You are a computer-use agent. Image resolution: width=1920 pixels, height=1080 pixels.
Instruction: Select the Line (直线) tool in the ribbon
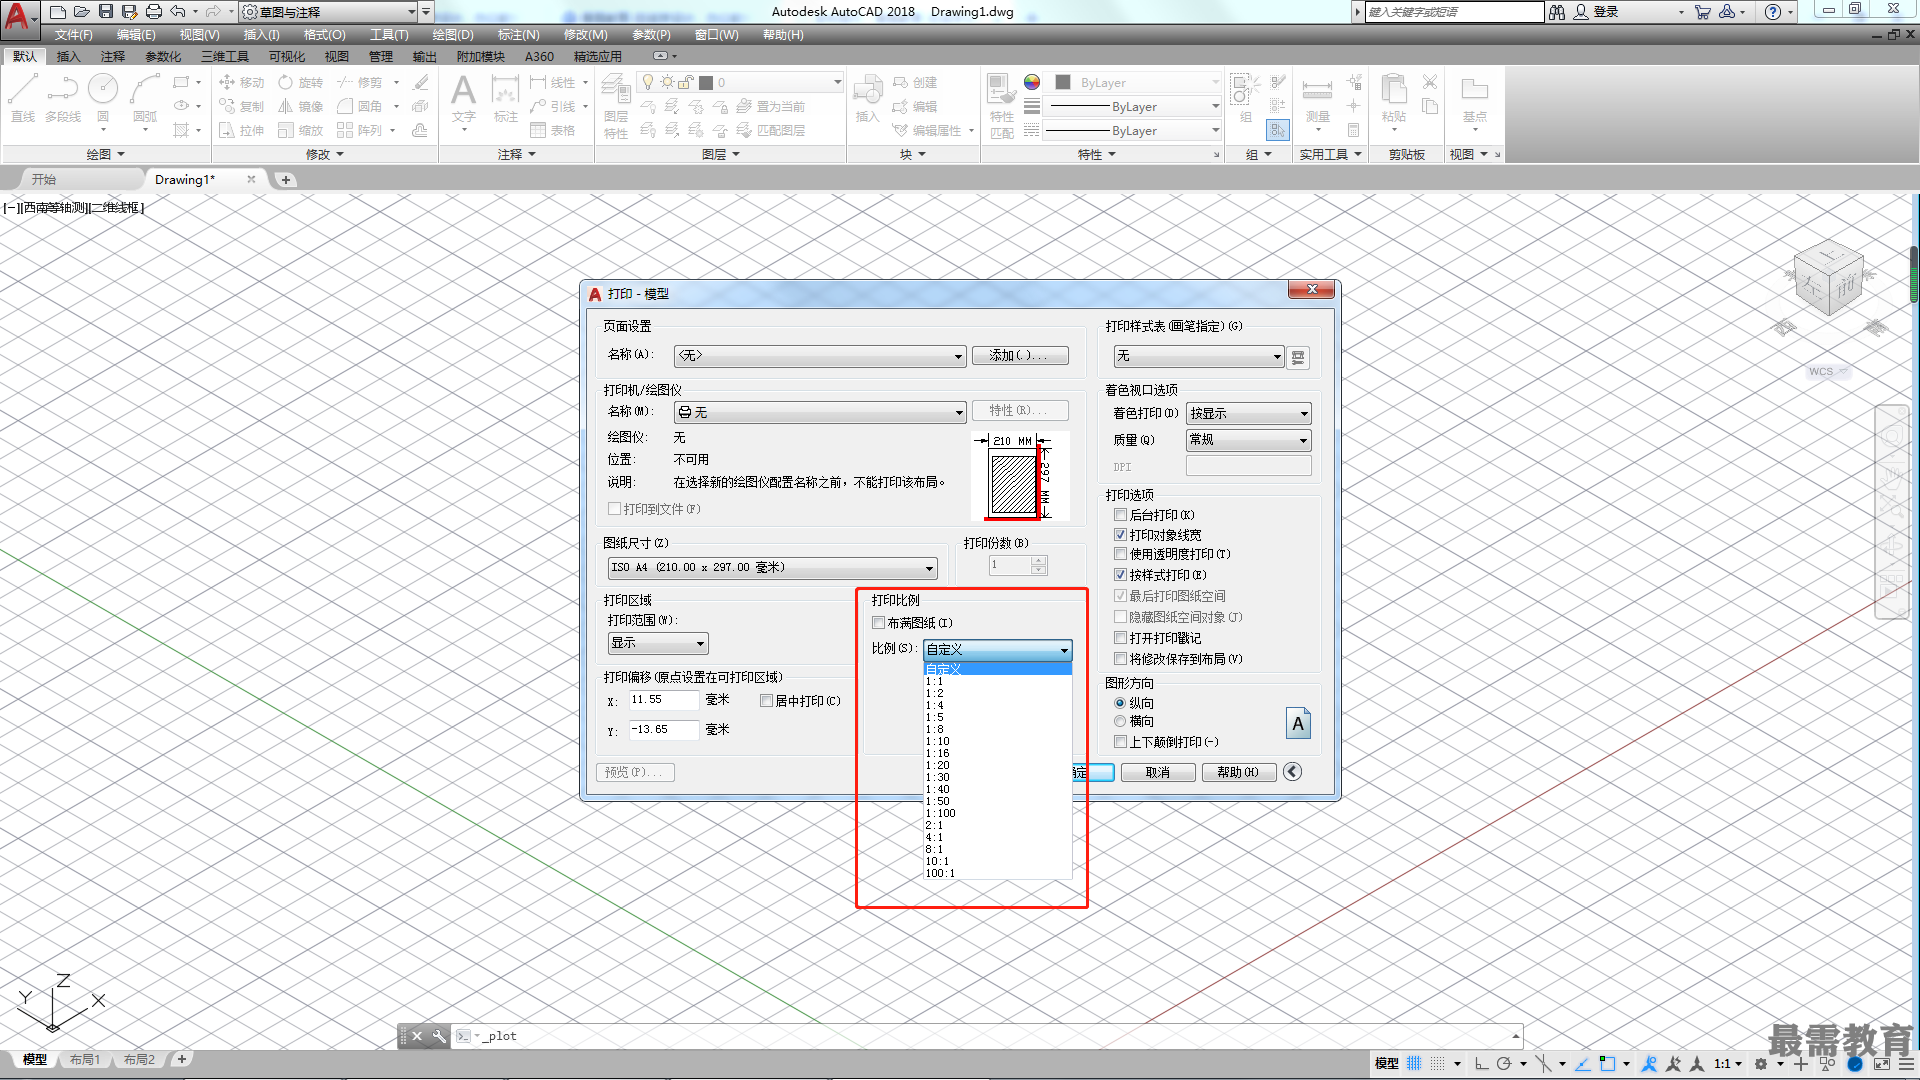pos(23,98)
